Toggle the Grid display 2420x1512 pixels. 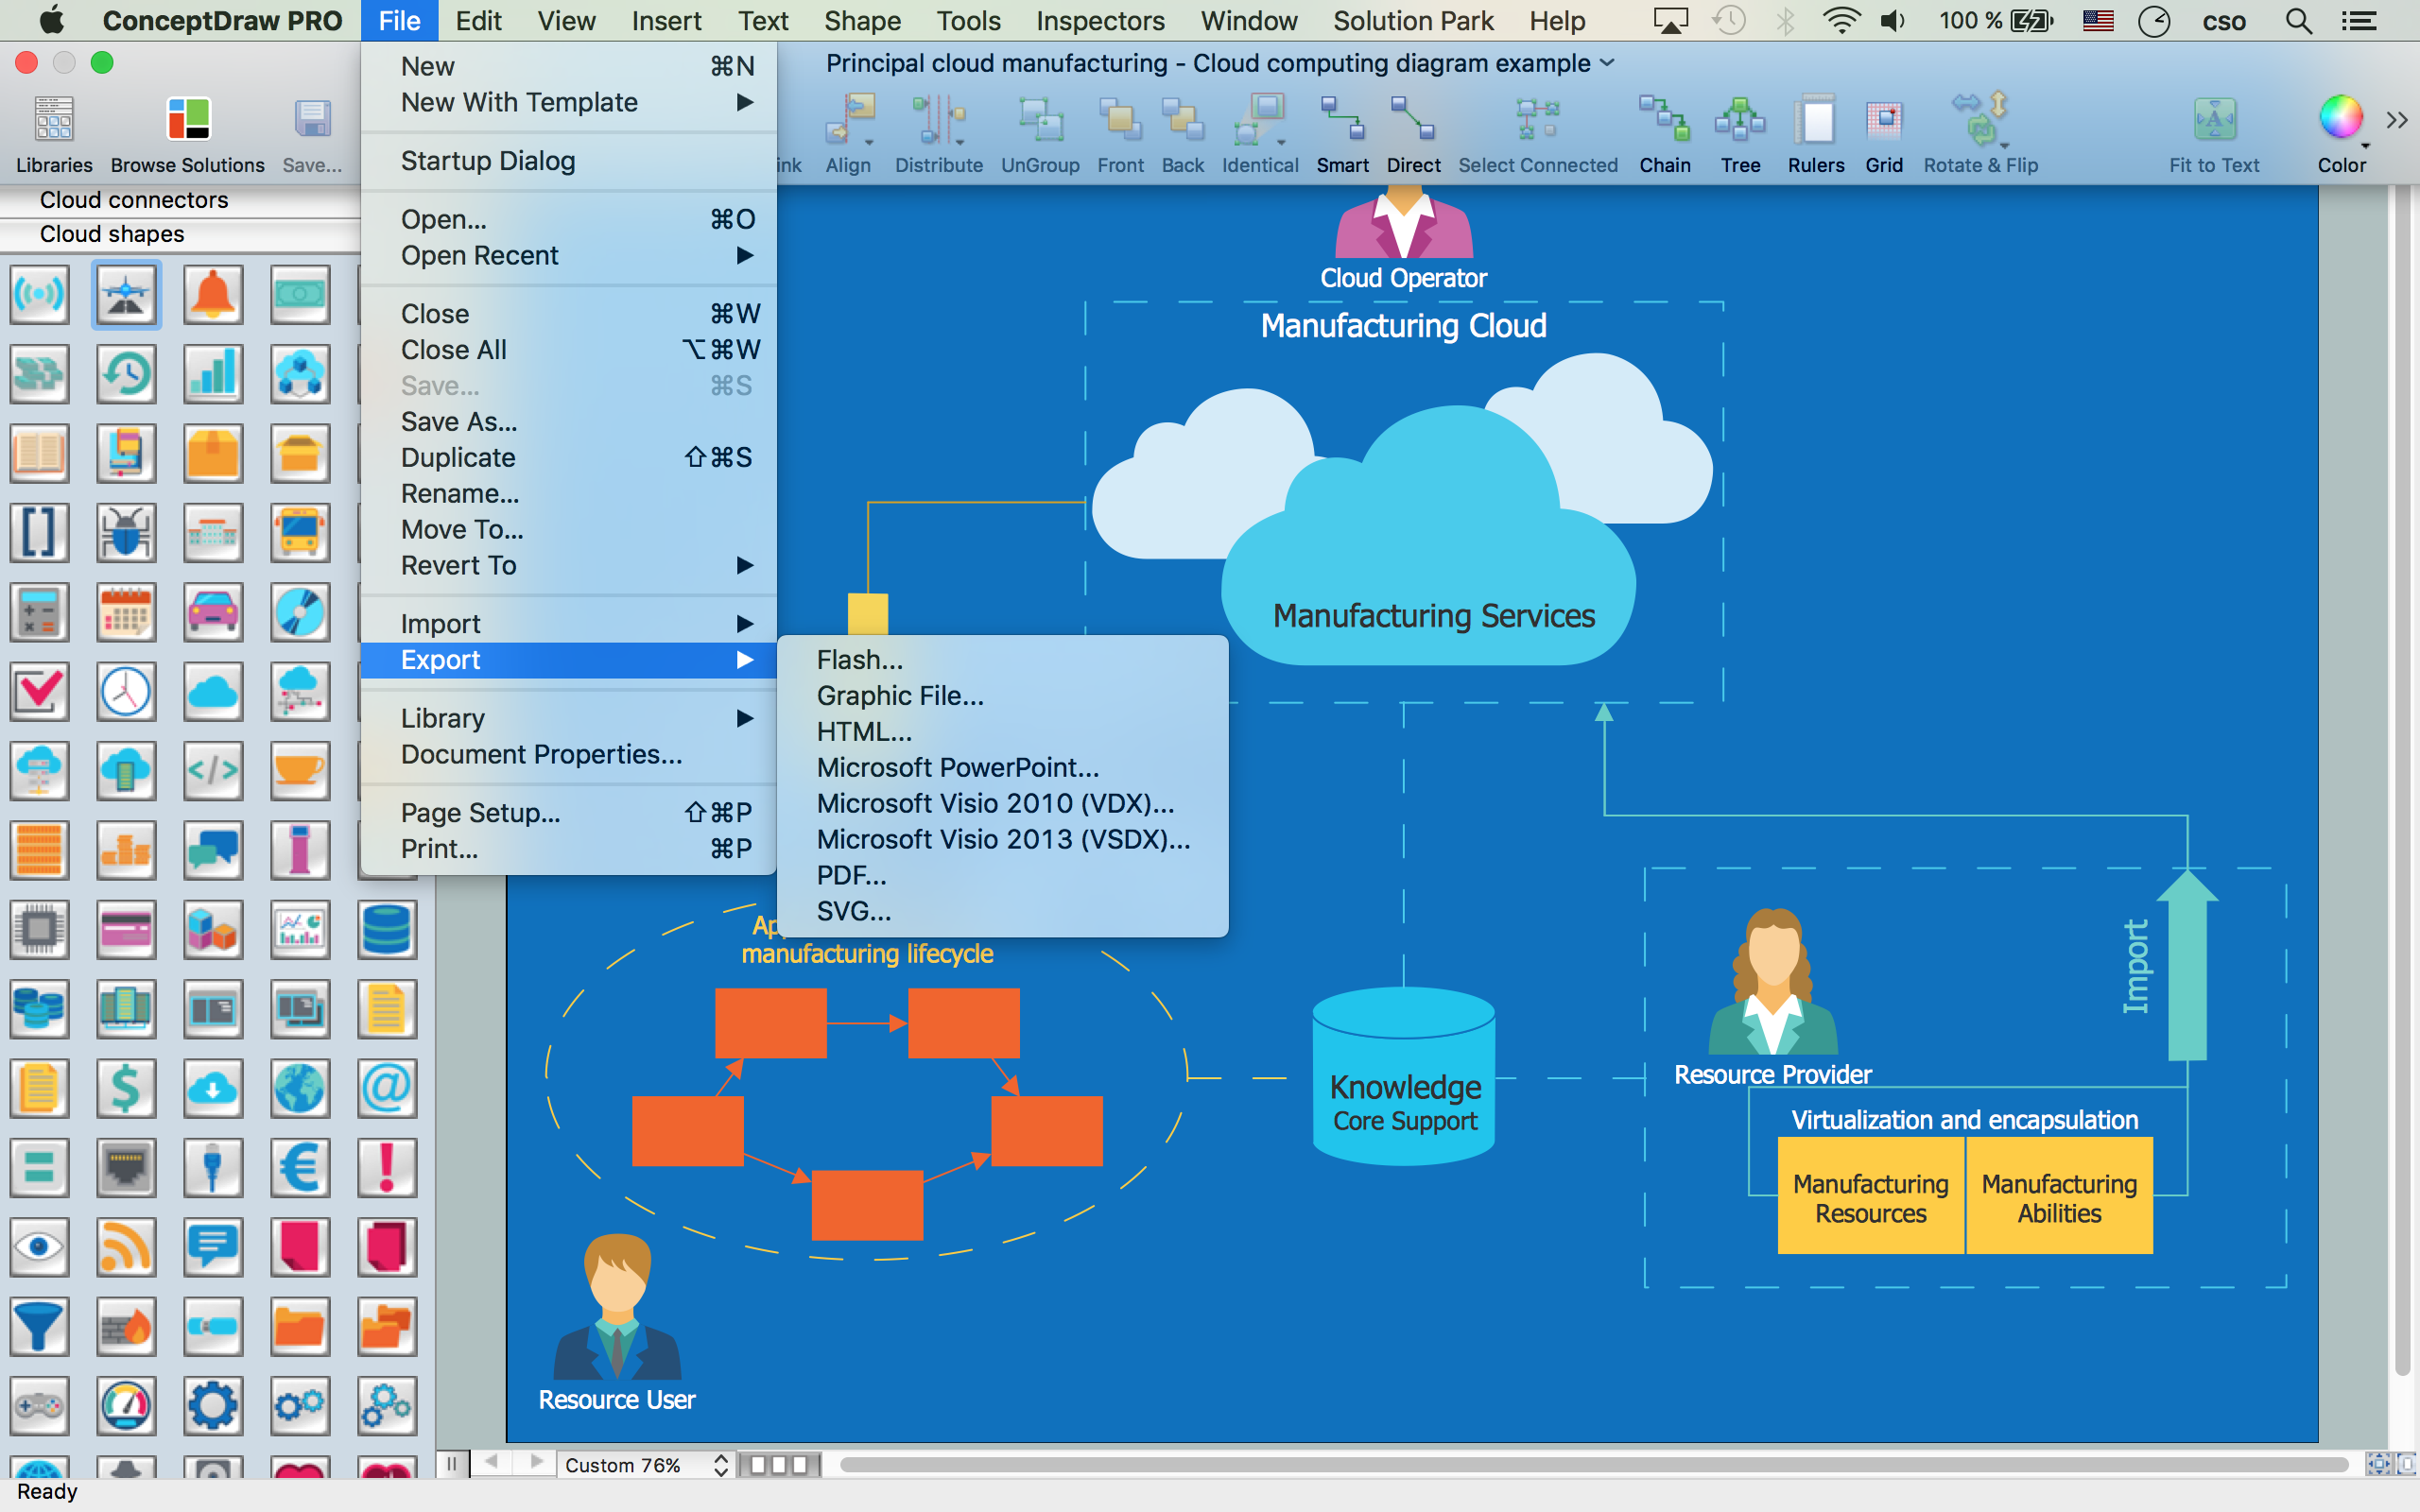pyautogui.click(x=1884, y=120)
